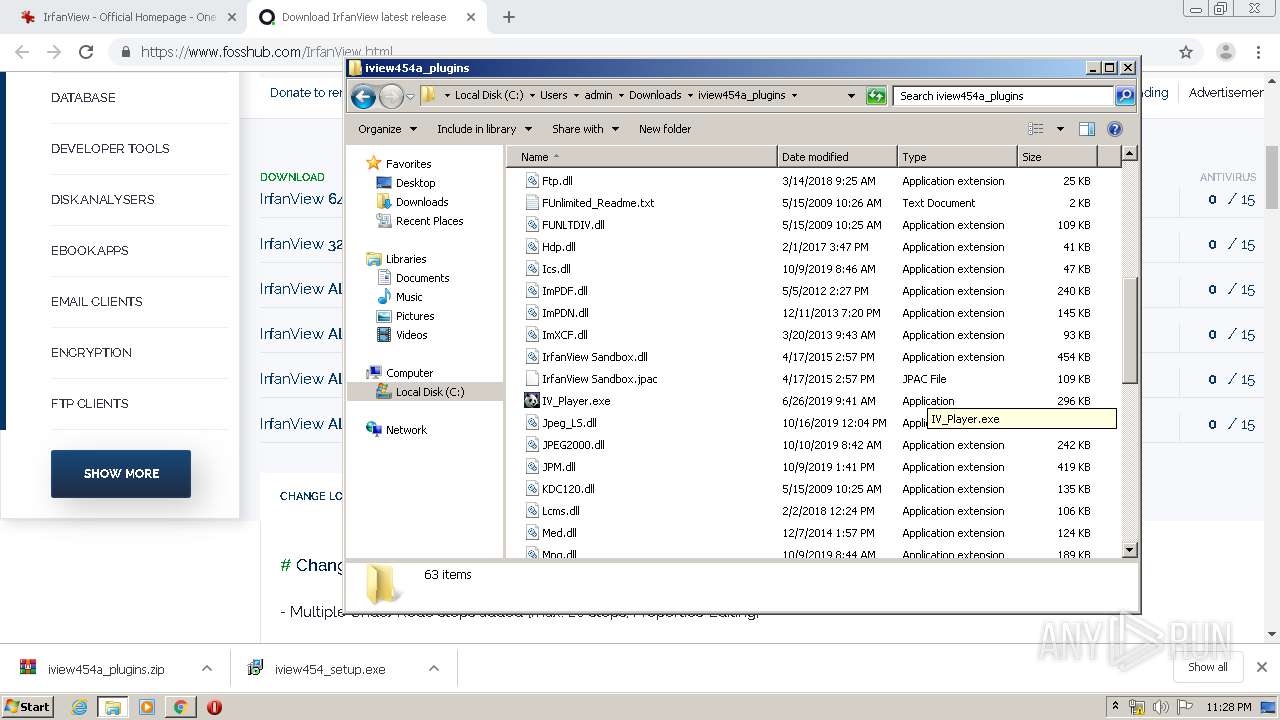Click the search magnifier icon in Explorer
Viewport: 1280px width, 720px height.
(1125, 96)
